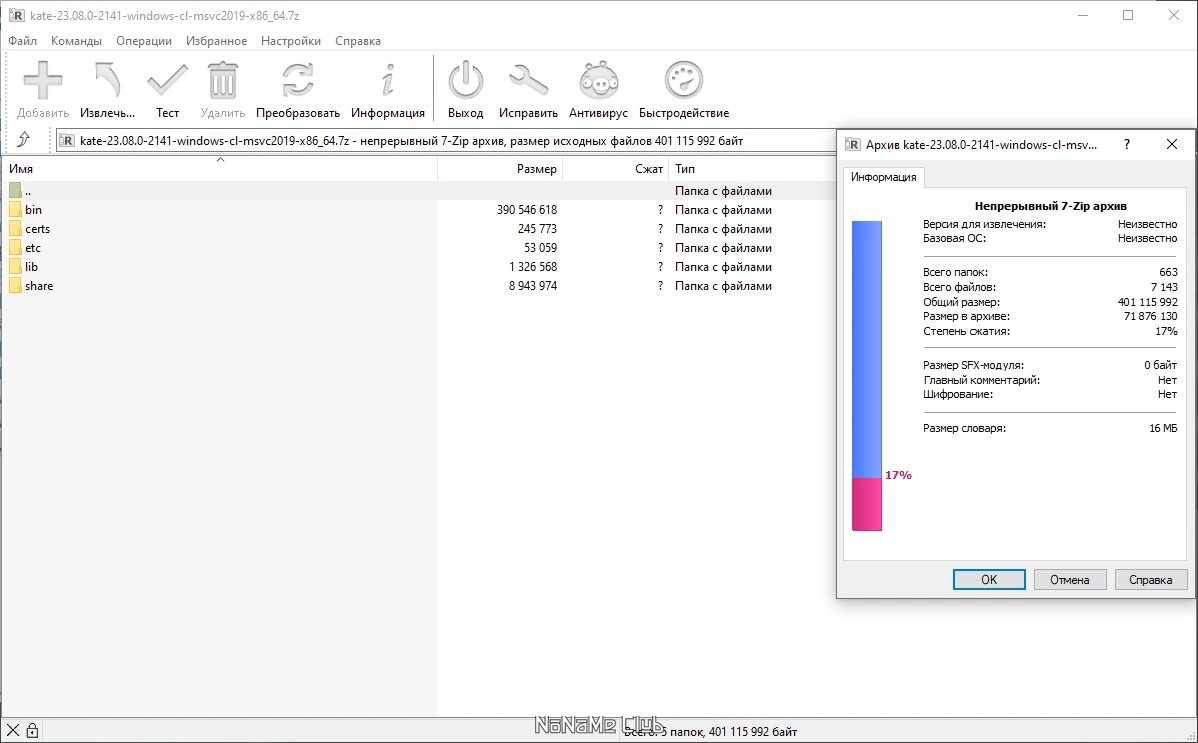1198x743 pixels.
Task: Sort by the Размер column header
Action: pos(500,169)
